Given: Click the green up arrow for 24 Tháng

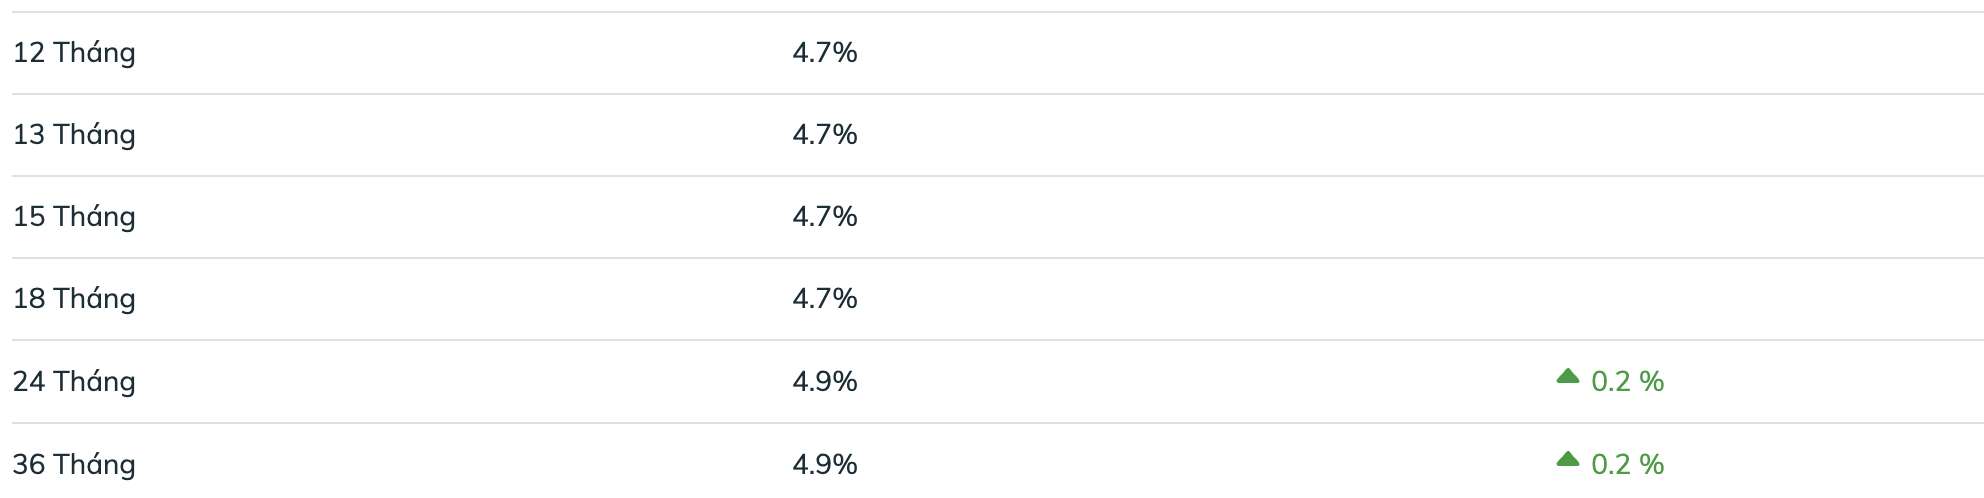Looking at the screenshot, I should pyautogui.click(x=1567, y=377).
